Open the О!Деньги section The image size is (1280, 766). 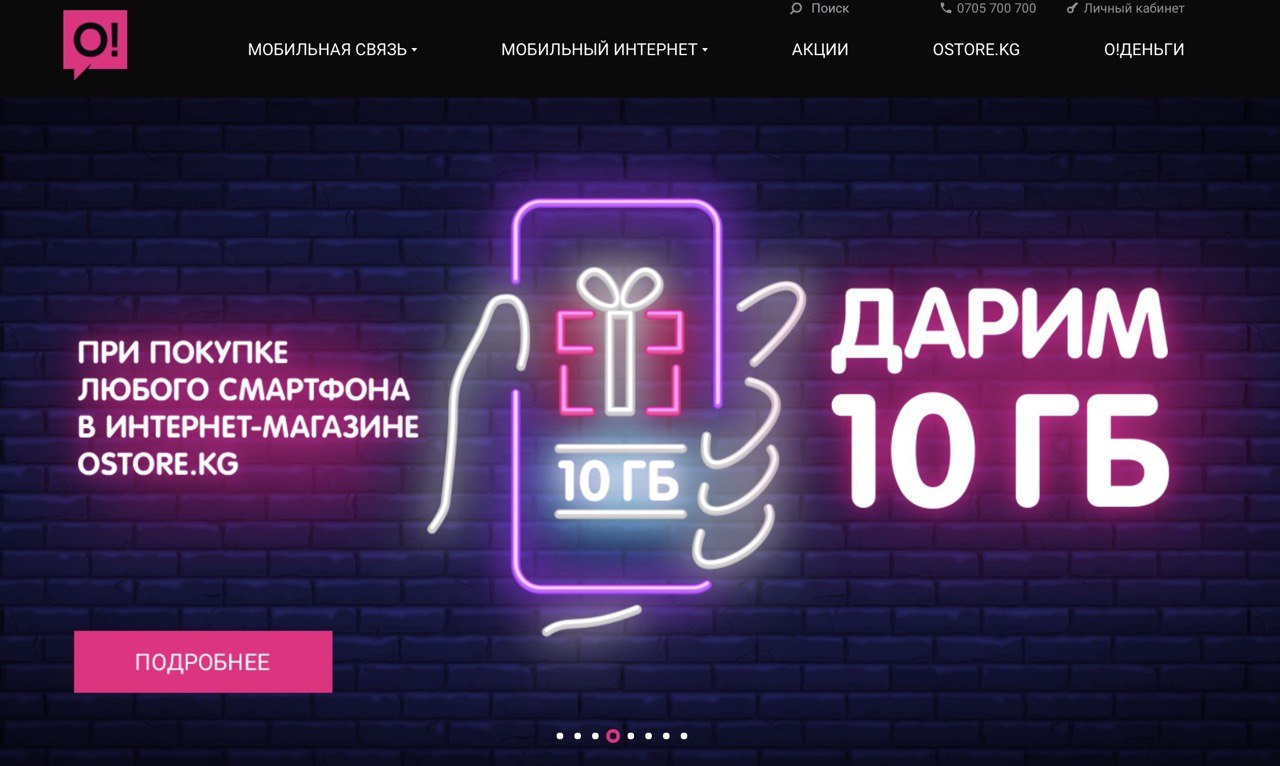[x=1144, y=49]
